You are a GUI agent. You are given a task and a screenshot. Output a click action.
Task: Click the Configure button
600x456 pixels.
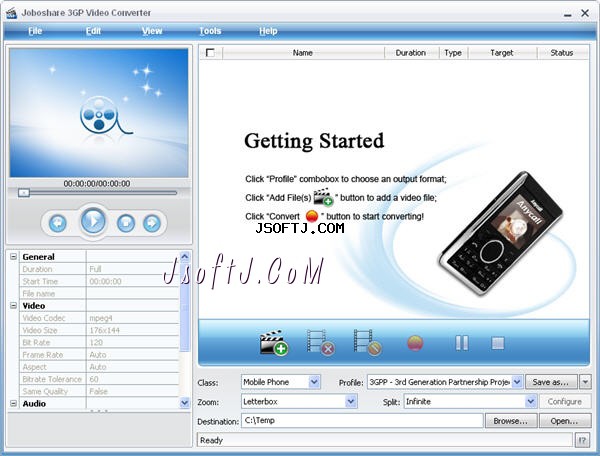[565, 401]
